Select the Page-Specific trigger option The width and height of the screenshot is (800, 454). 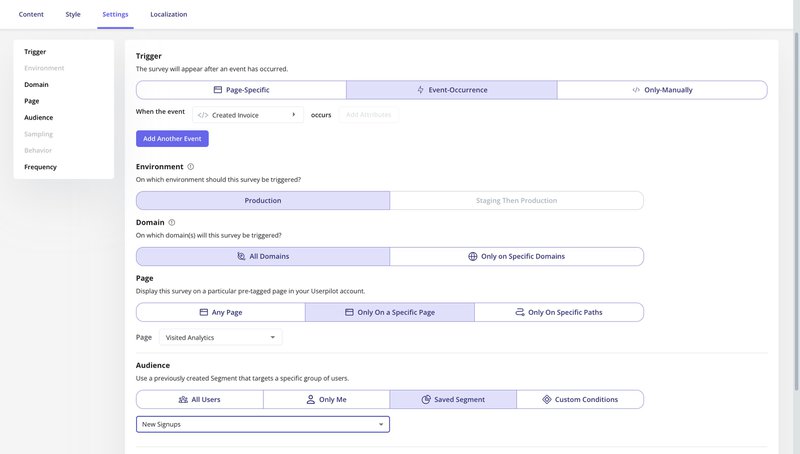click(x=241, y=90)
